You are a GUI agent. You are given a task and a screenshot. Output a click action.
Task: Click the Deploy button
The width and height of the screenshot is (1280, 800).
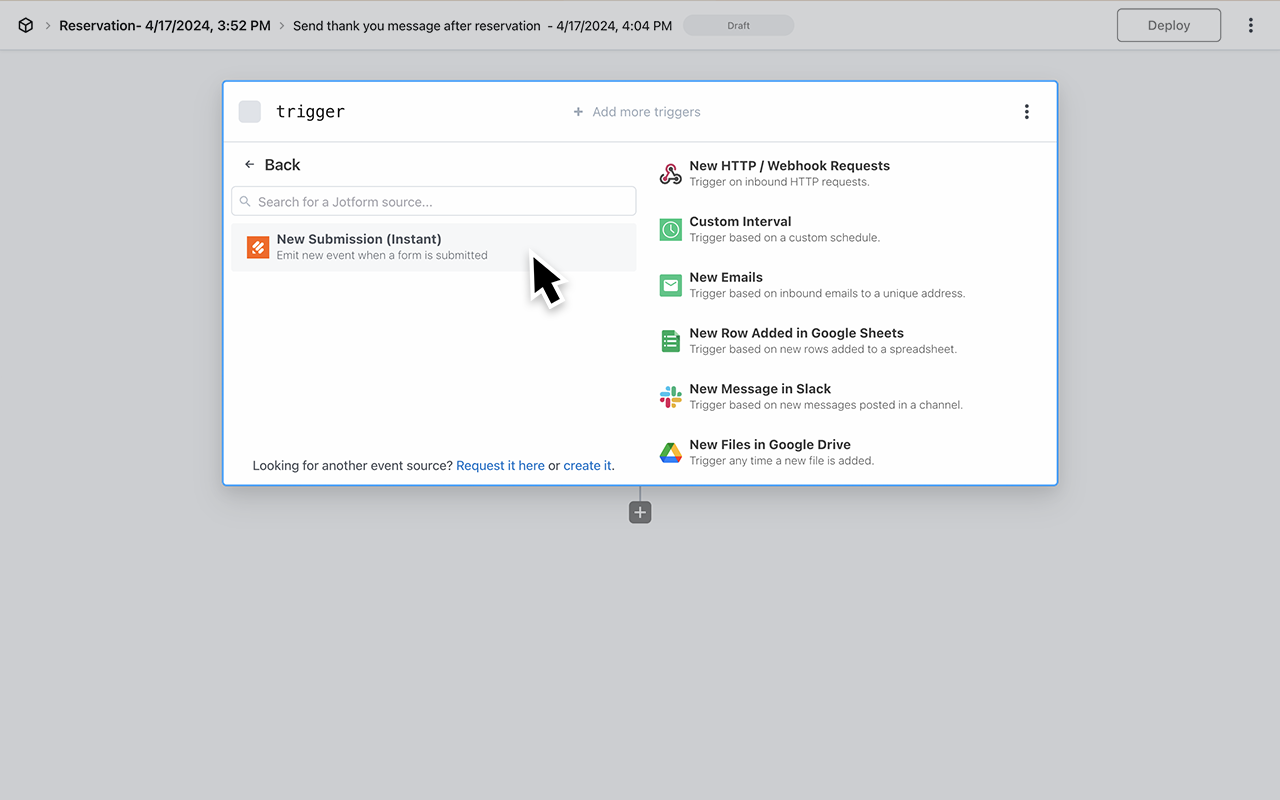pos(1168,25)
